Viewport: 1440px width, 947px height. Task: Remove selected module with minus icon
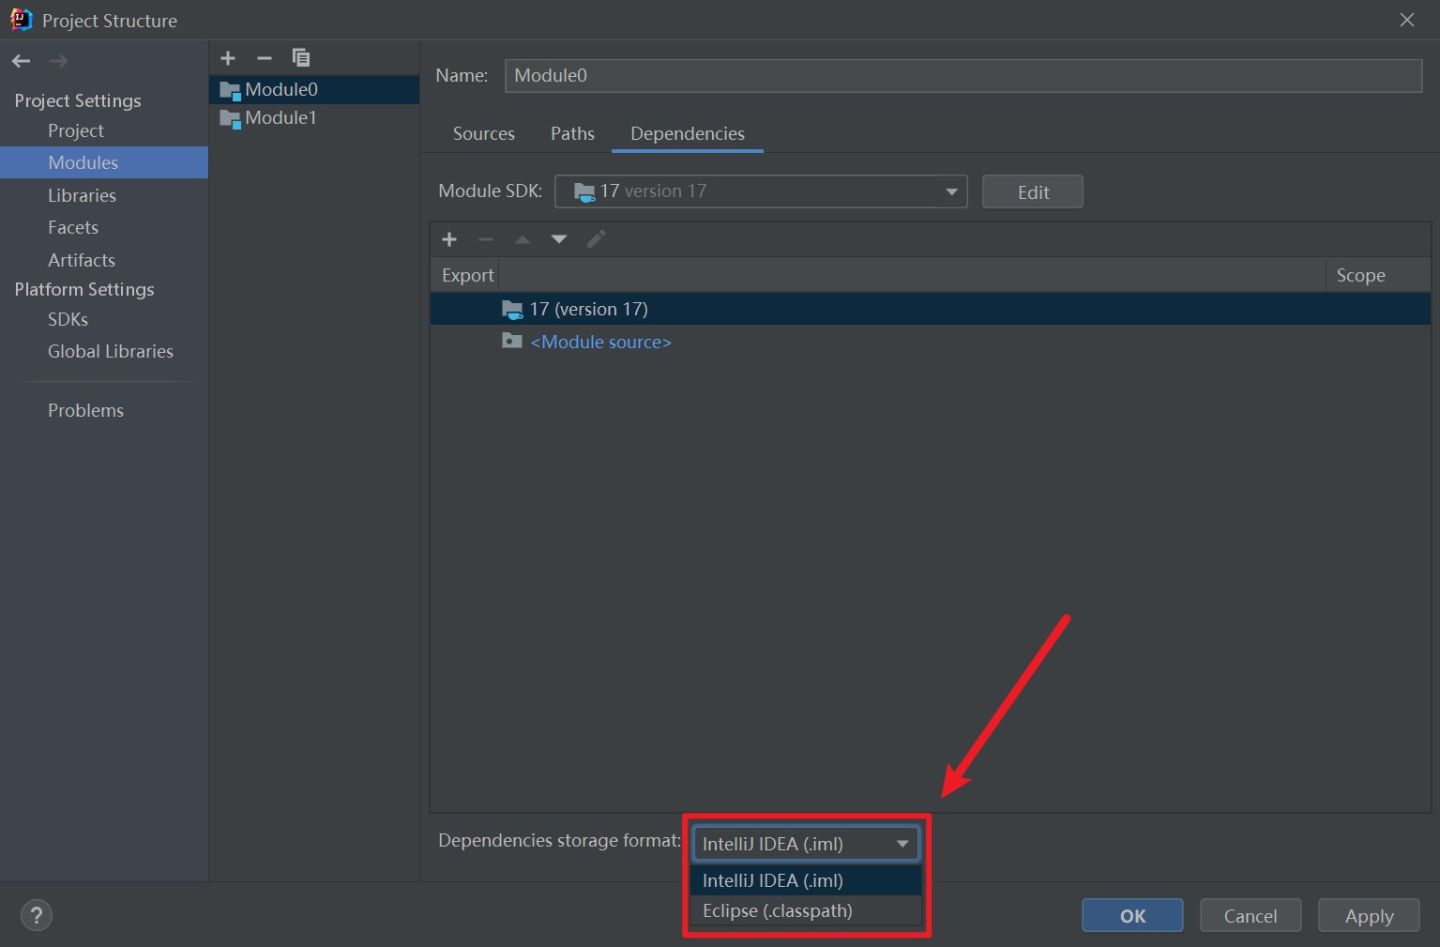click(264, 58)
